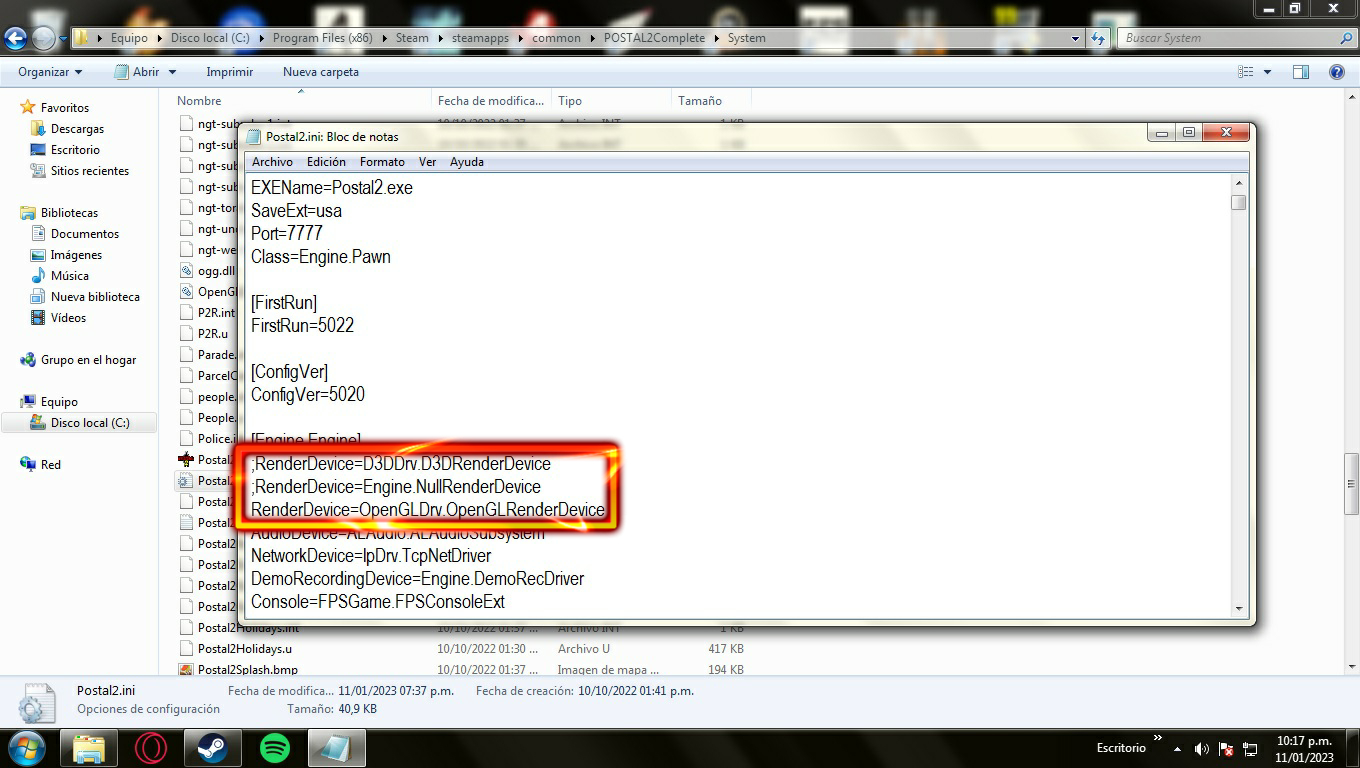Open the Archivo menu in Notepad
The height and width of the screenshot is (768, 1360).
[x=272, y=162]
